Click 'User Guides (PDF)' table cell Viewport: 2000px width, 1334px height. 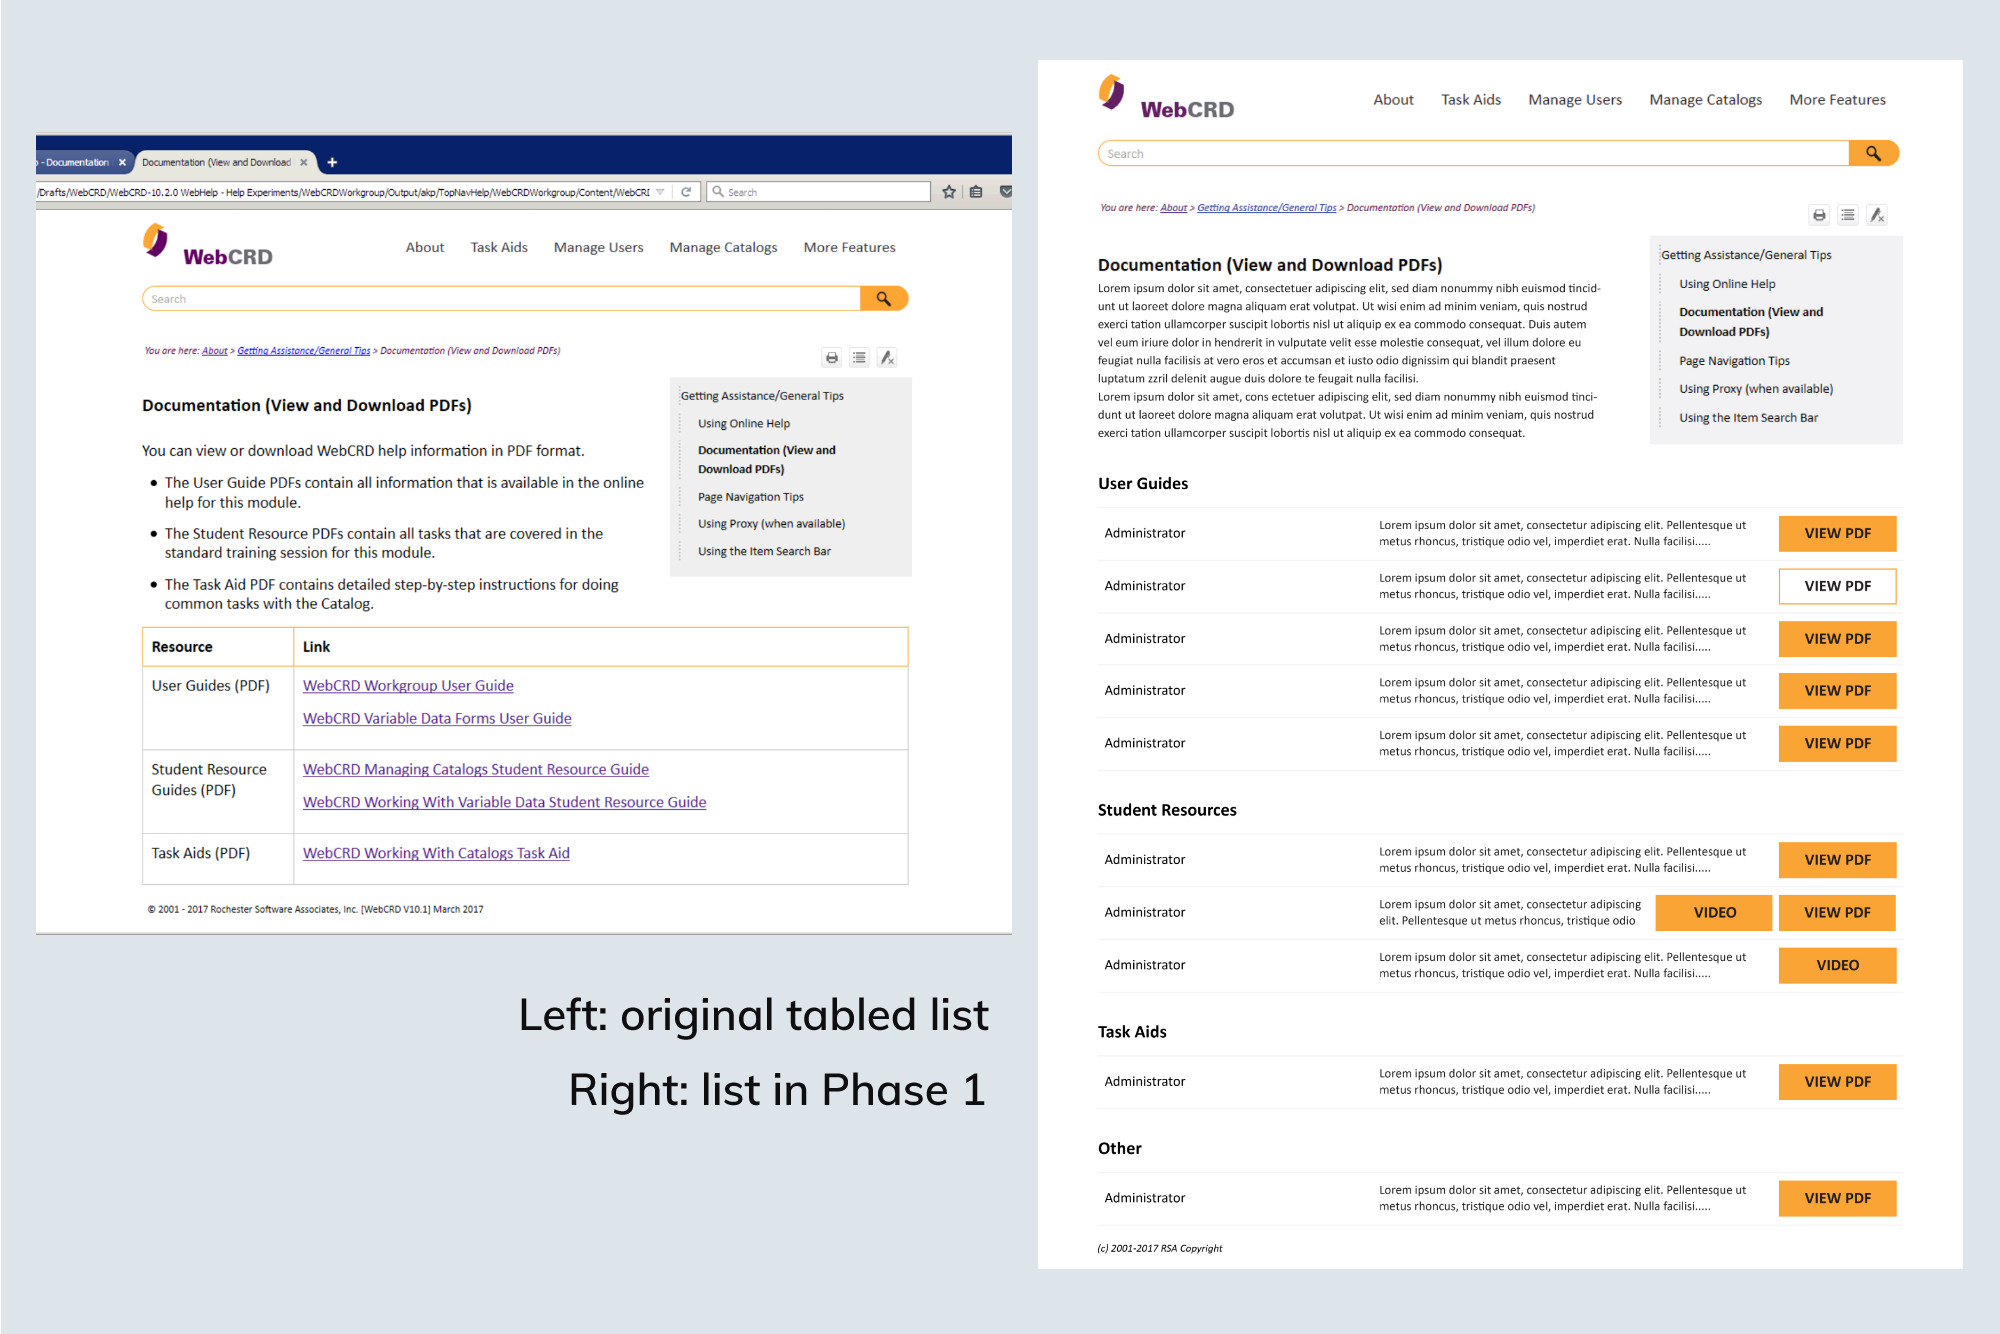pos(218,708)
